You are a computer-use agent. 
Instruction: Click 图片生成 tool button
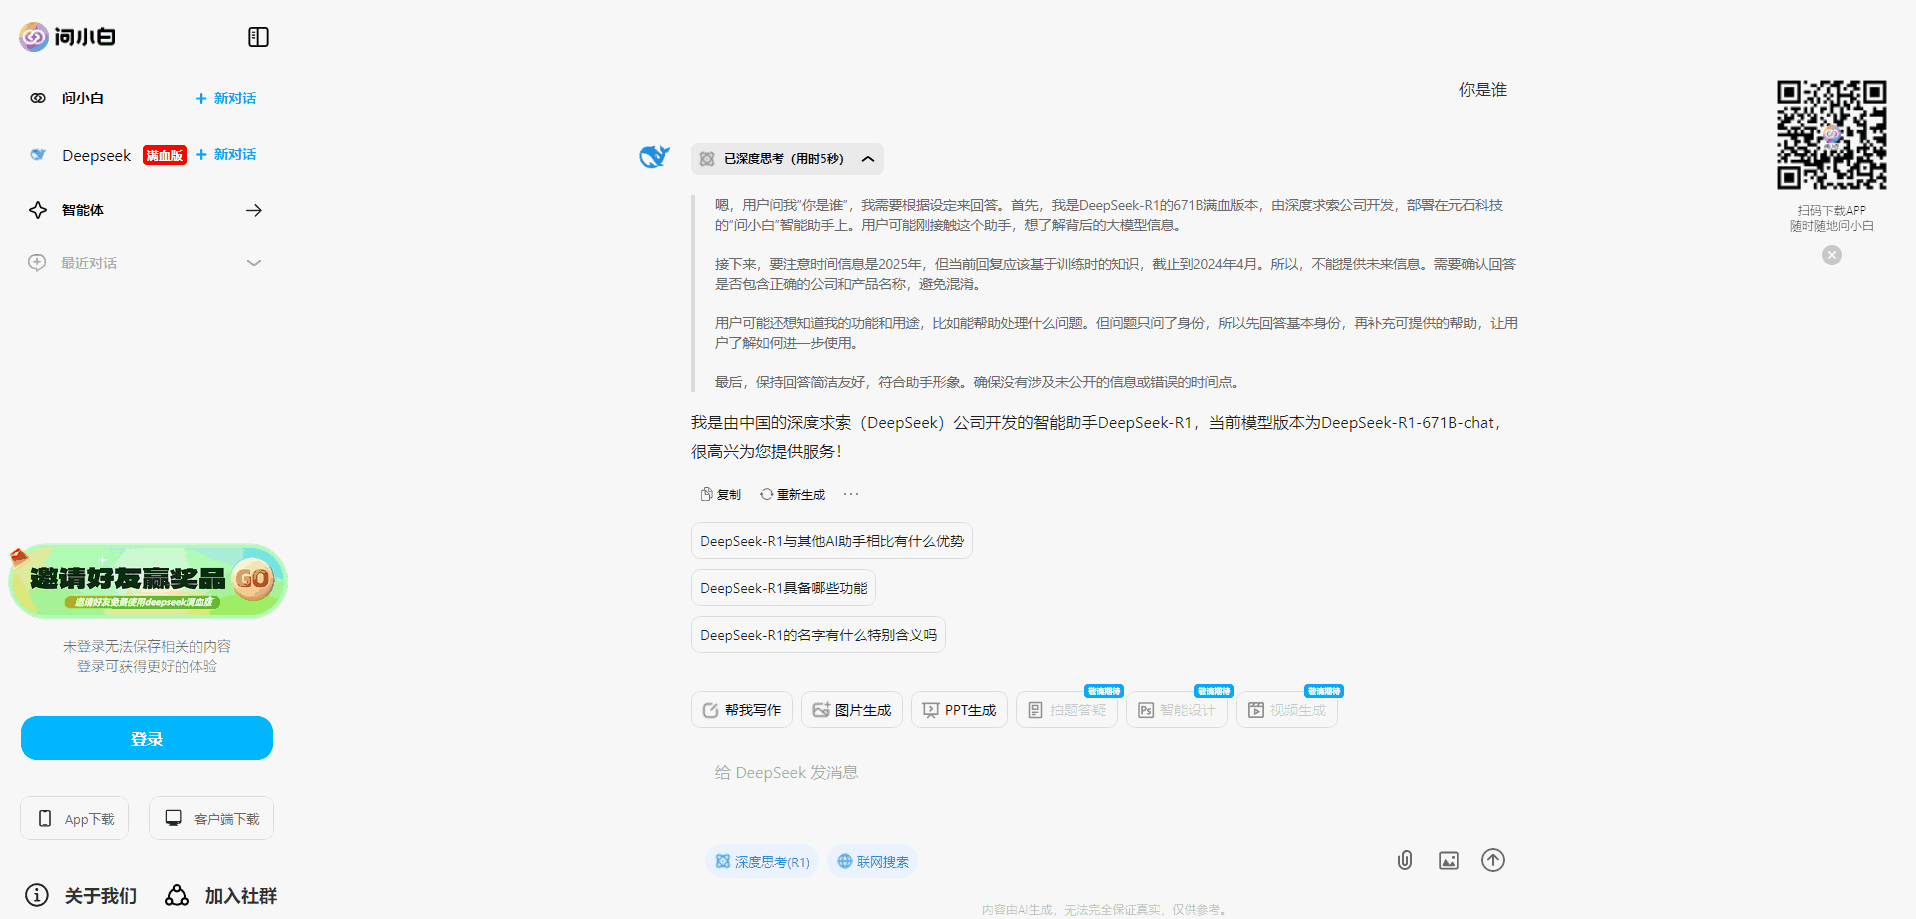pyautogui.click(x=852, y=710)
